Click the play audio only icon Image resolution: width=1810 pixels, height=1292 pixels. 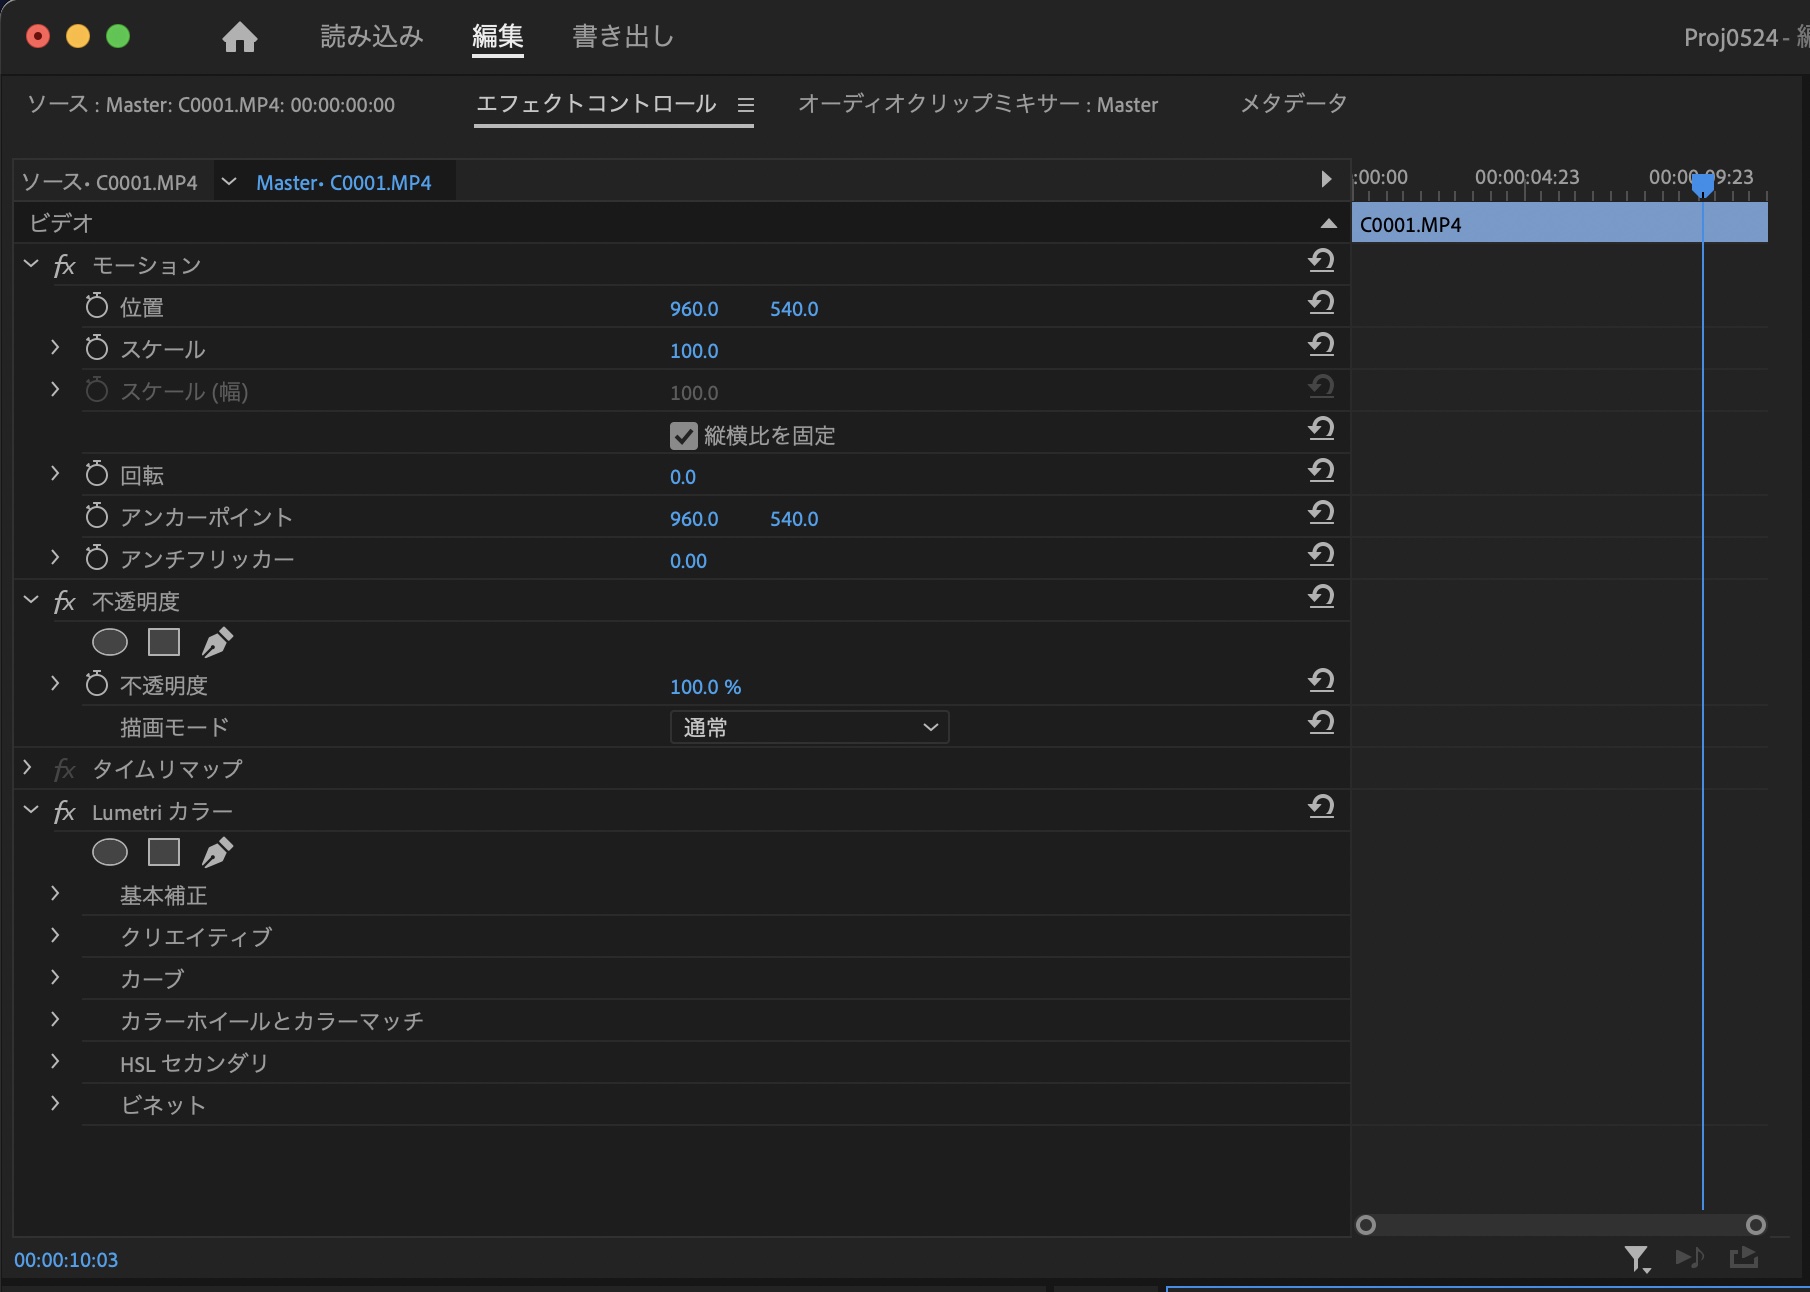pyautogui.click(x=1689, y=1257)
